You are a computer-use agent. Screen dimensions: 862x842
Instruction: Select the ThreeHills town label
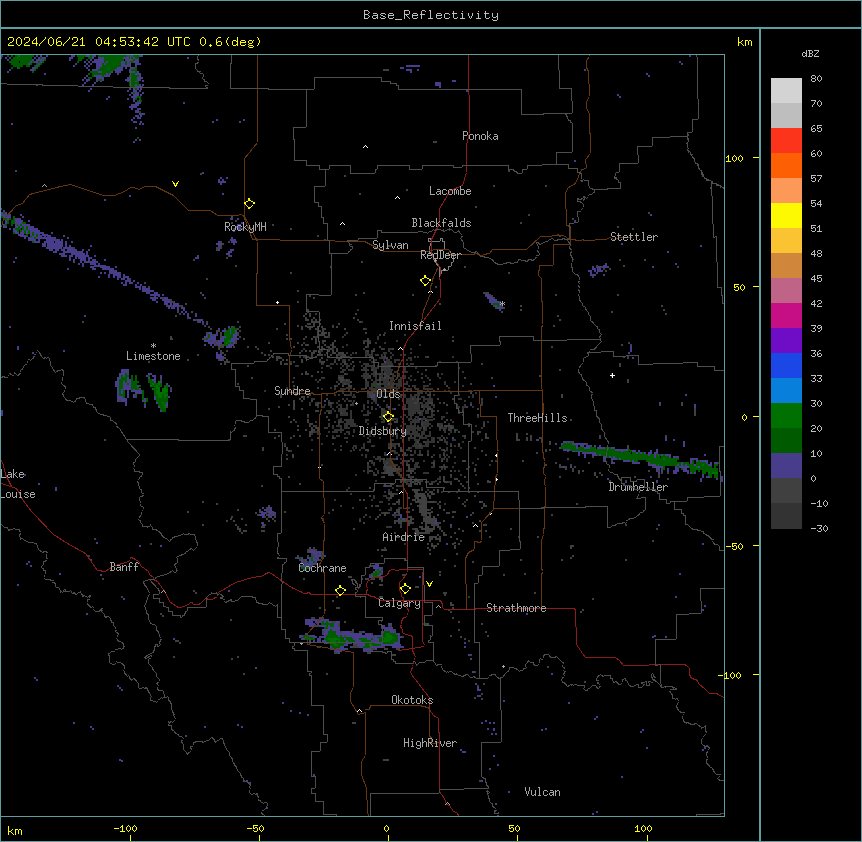pos(538,418)
